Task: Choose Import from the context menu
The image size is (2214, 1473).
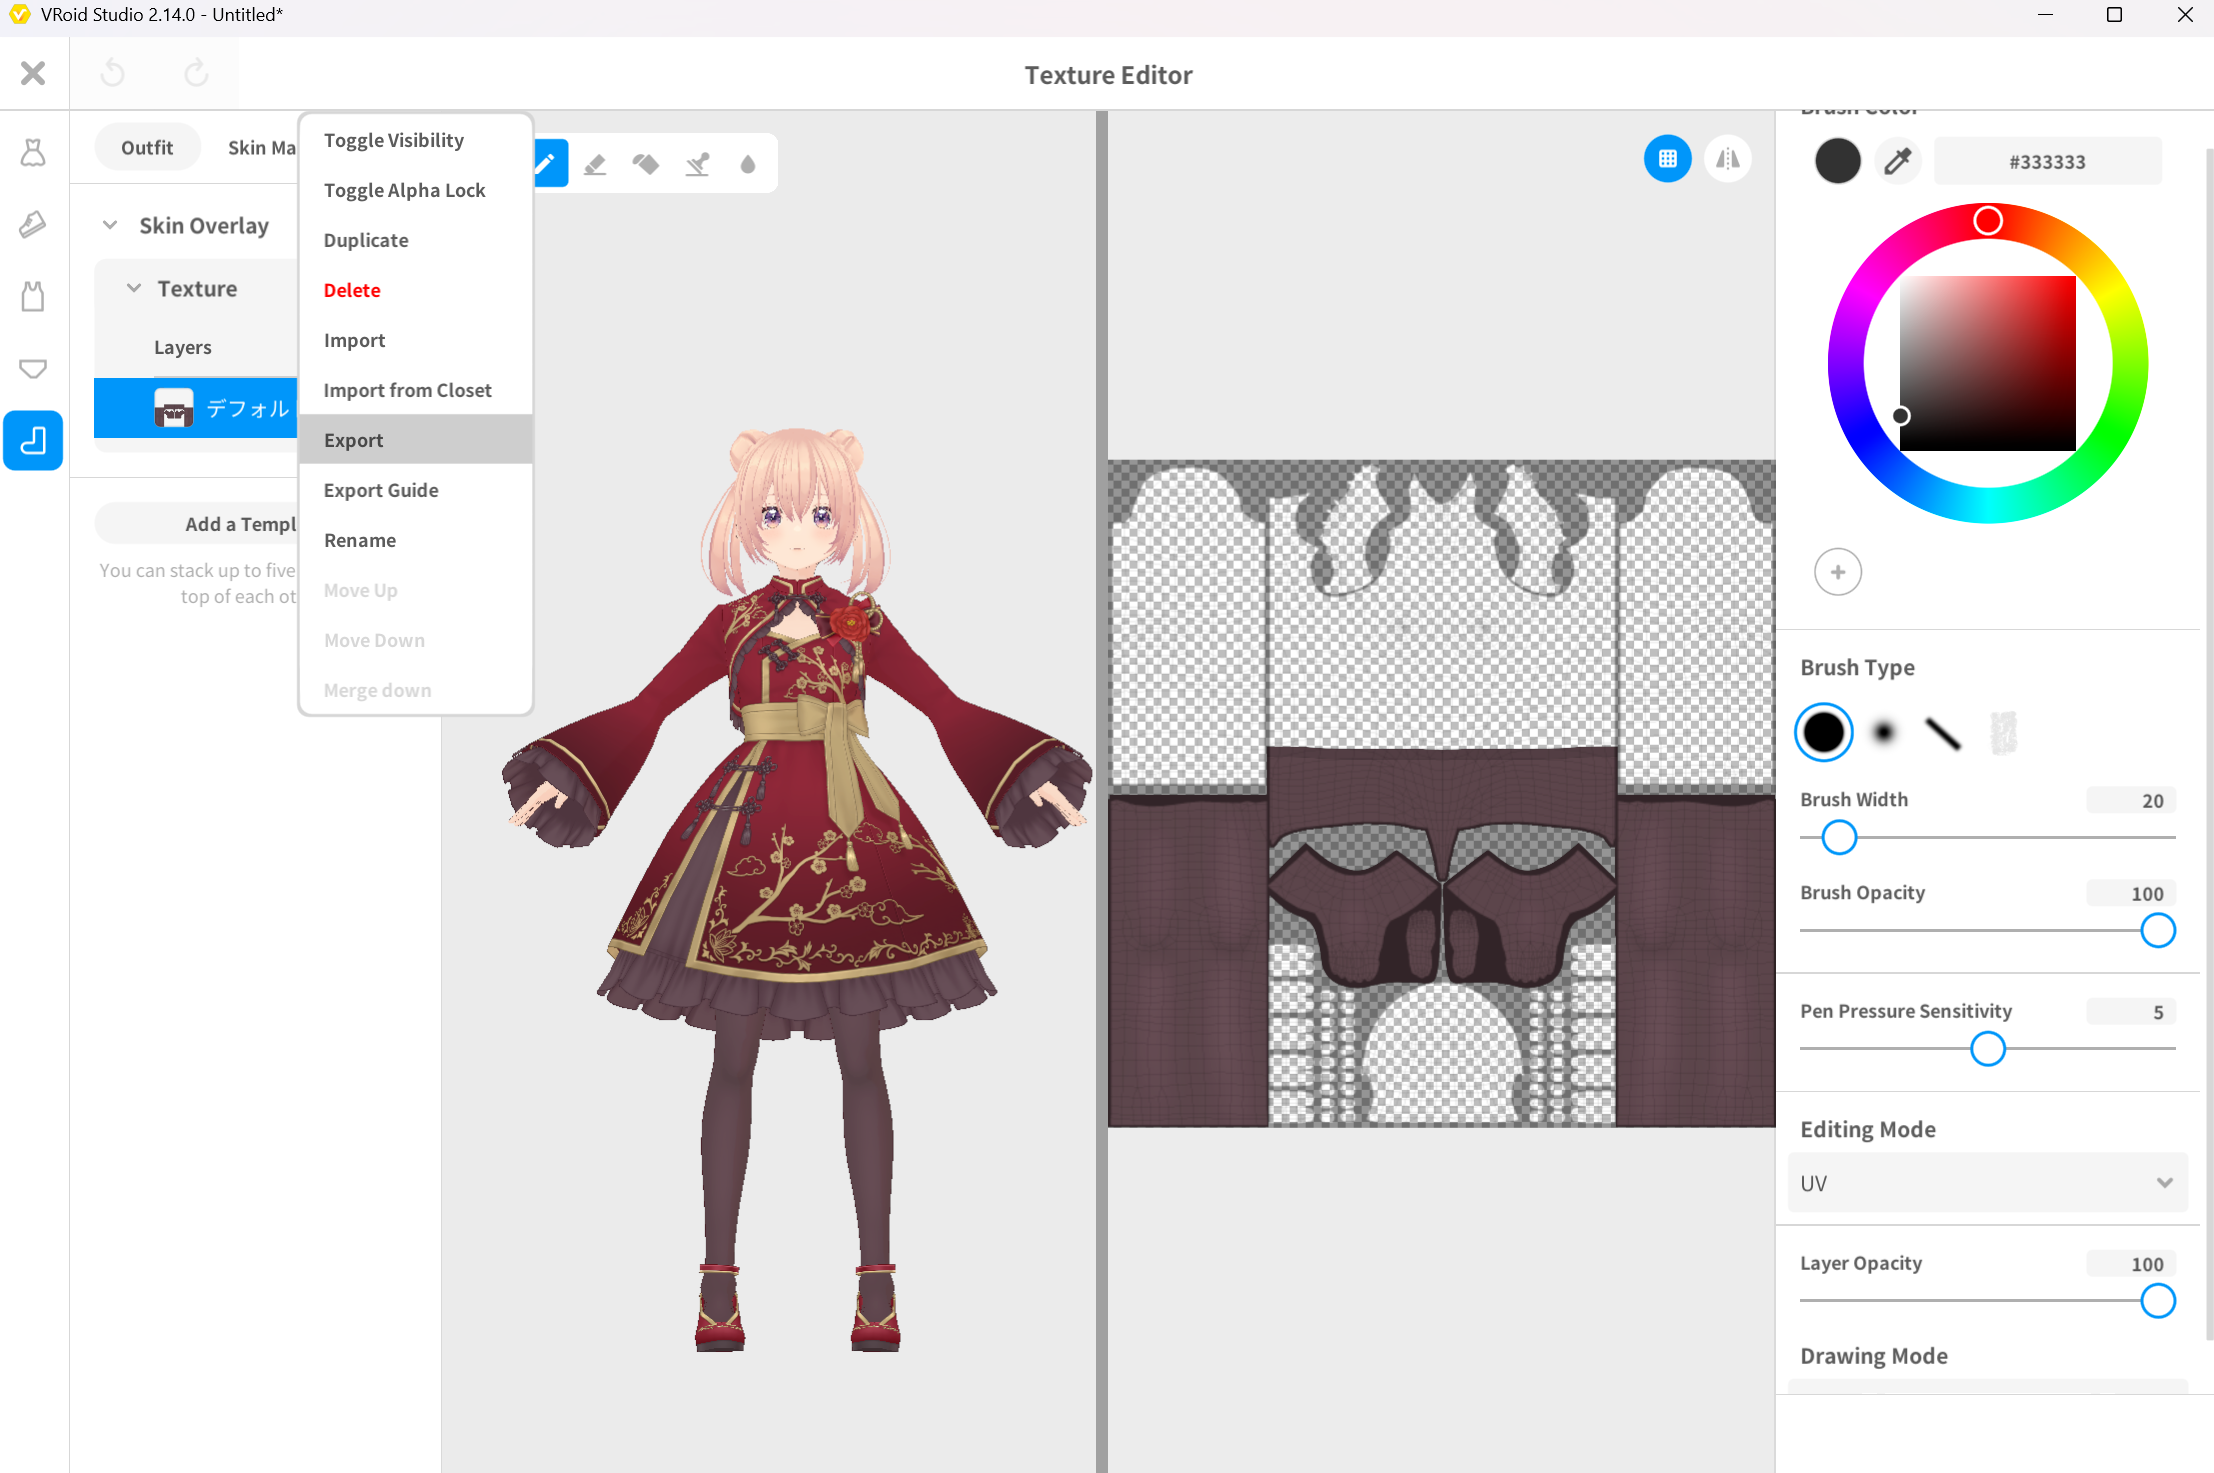Action: pyautogui.click(x=415, y=340)
